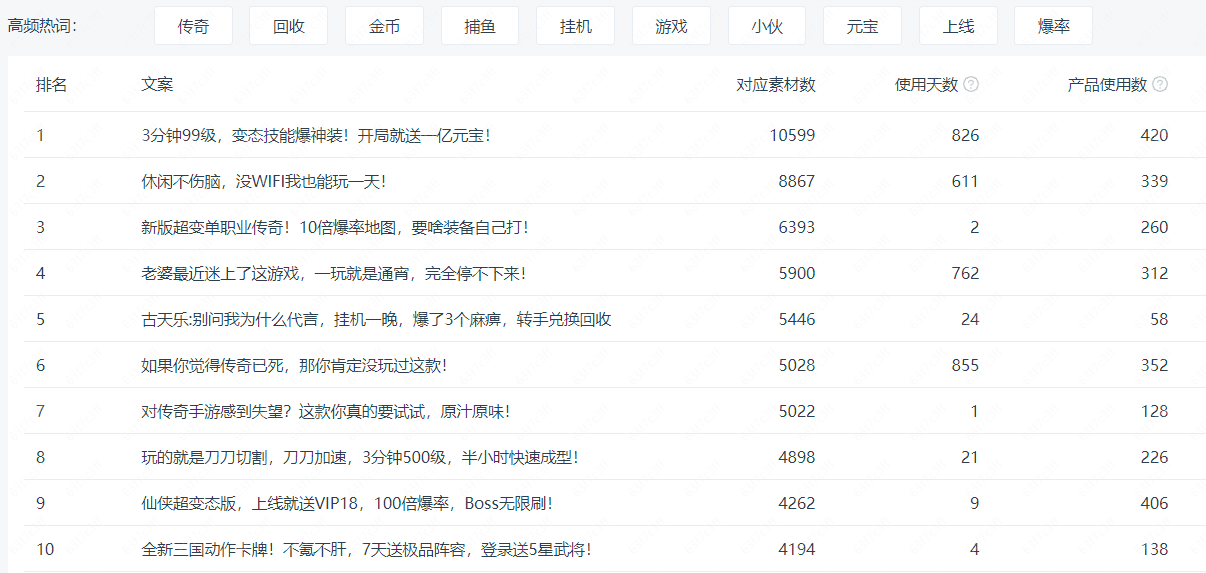Click the 对应素材数 column header

pyautogui.click(x=776, y=85)
